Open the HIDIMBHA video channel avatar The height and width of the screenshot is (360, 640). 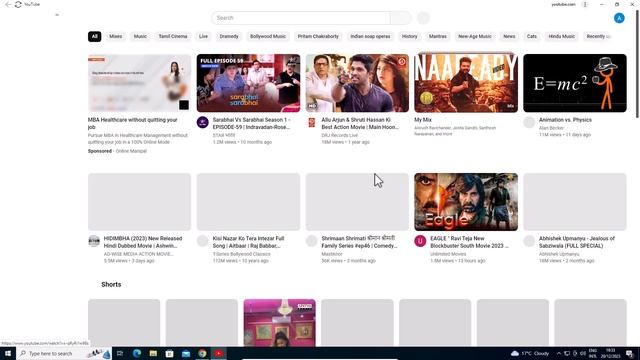(x=94, y=241)
